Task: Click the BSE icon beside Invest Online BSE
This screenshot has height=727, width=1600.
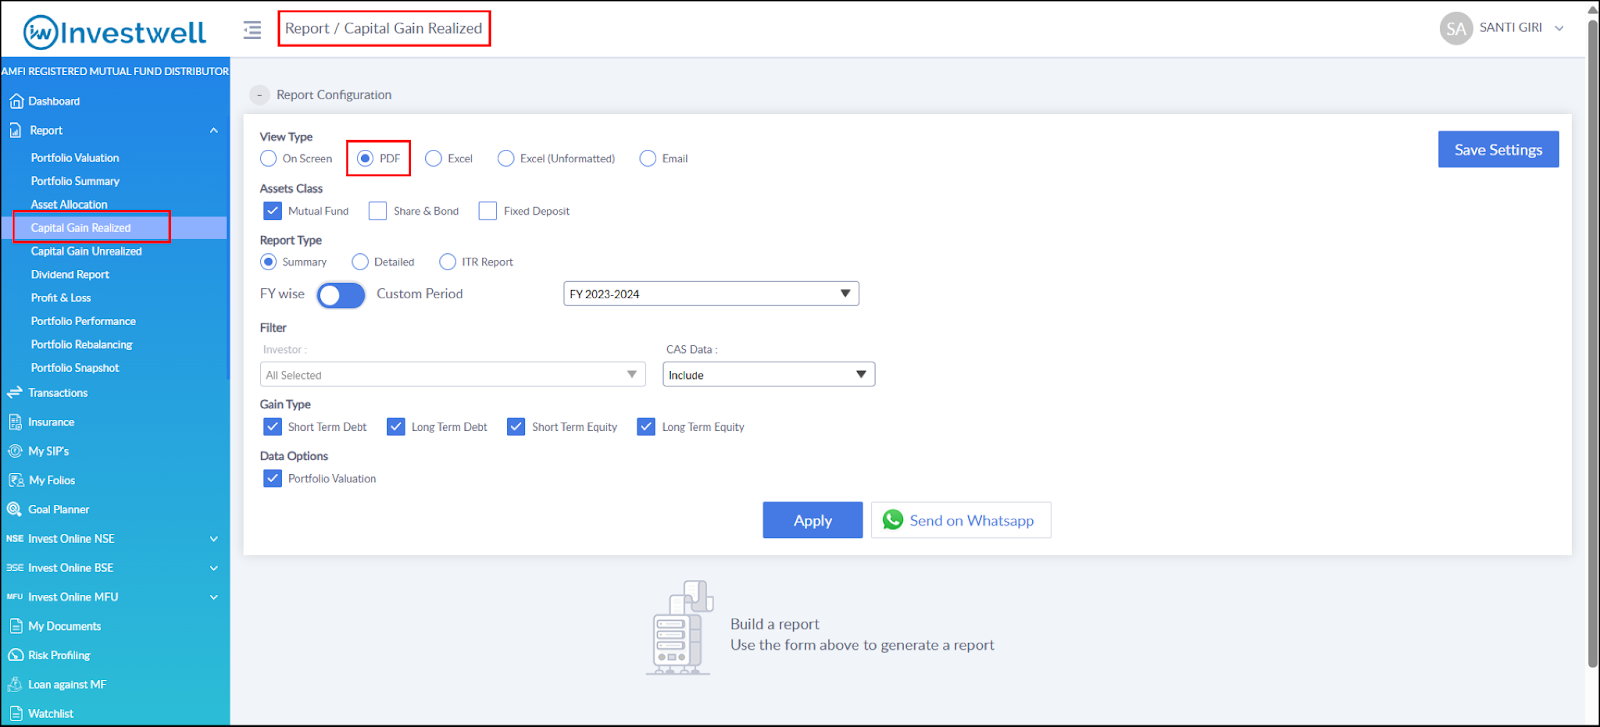Action: click(x=15, y=567)
